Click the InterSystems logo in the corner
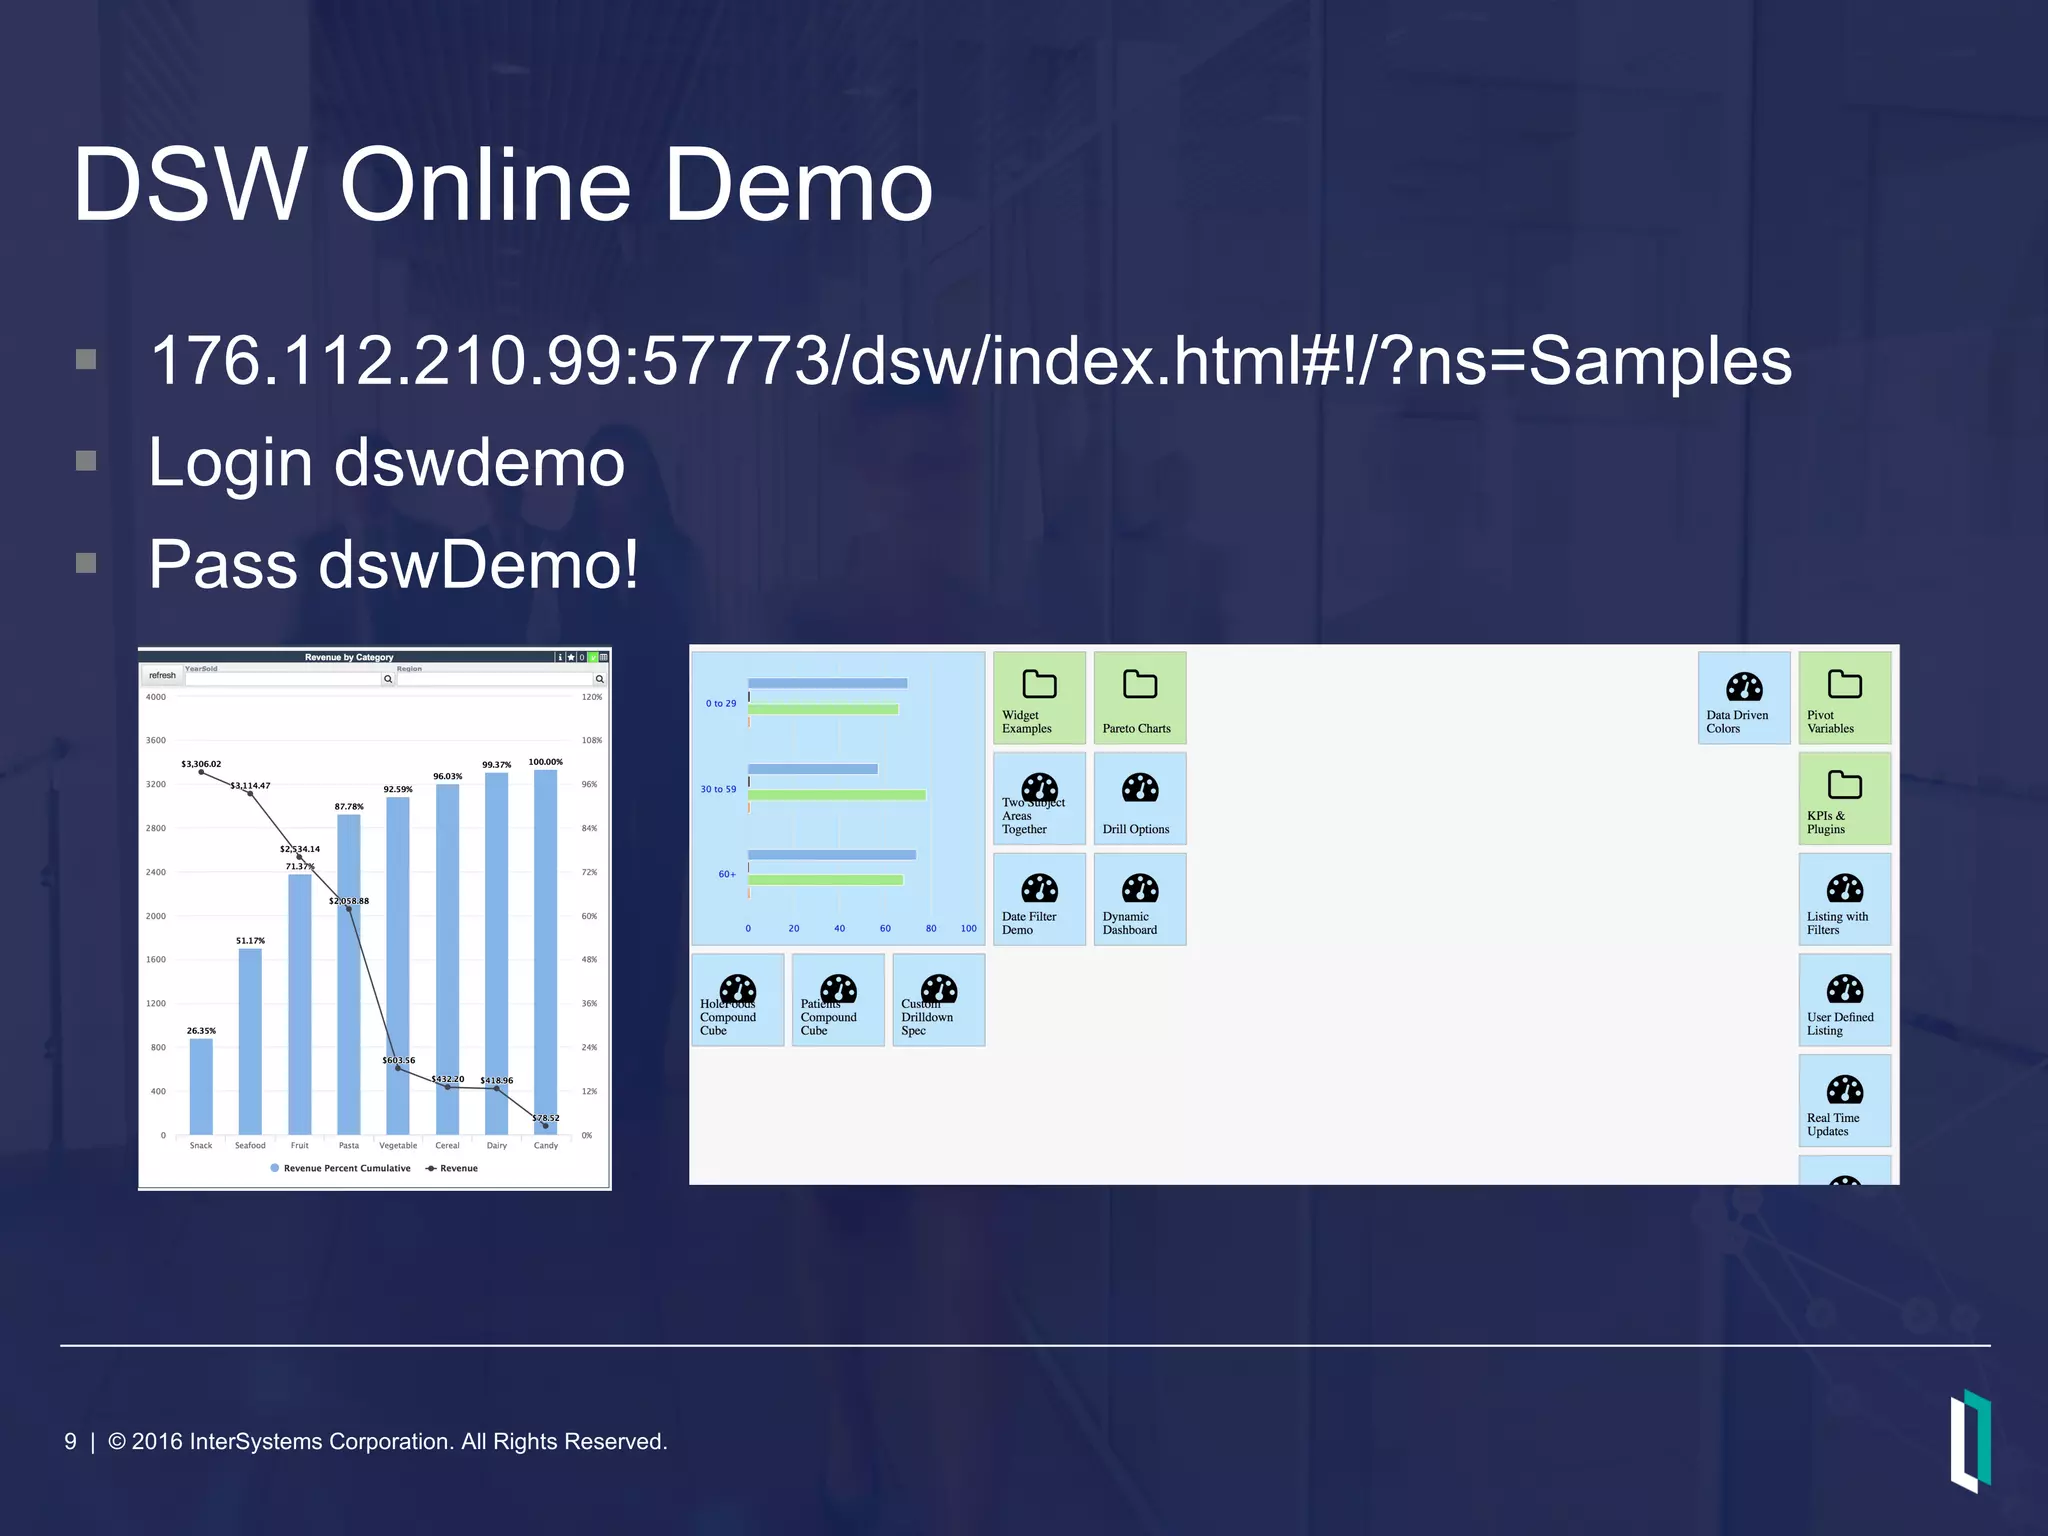2048x1536 pixels. (x=1971, y=1440)
